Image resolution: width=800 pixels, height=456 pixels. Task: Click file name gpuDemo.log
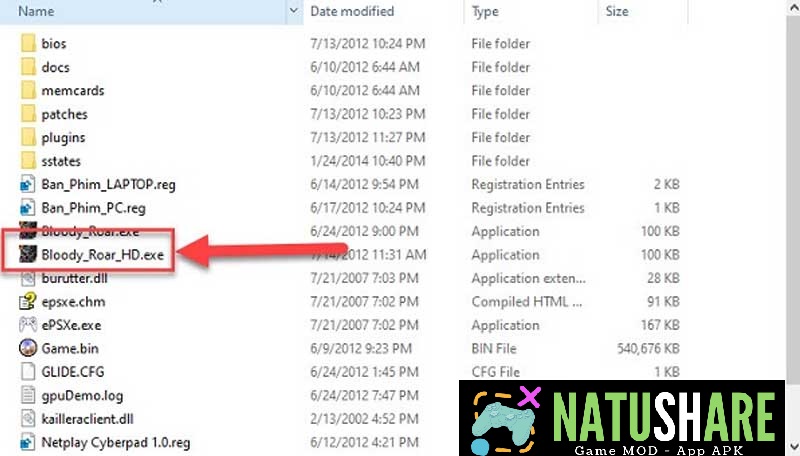(x=82, y=396)
